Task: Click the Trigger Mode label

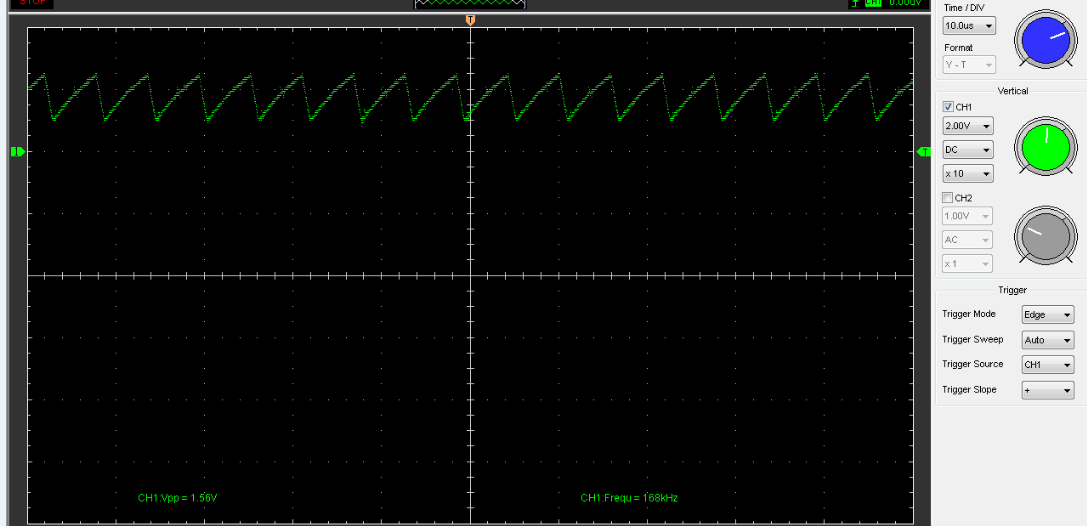Action: coord(968,314)
